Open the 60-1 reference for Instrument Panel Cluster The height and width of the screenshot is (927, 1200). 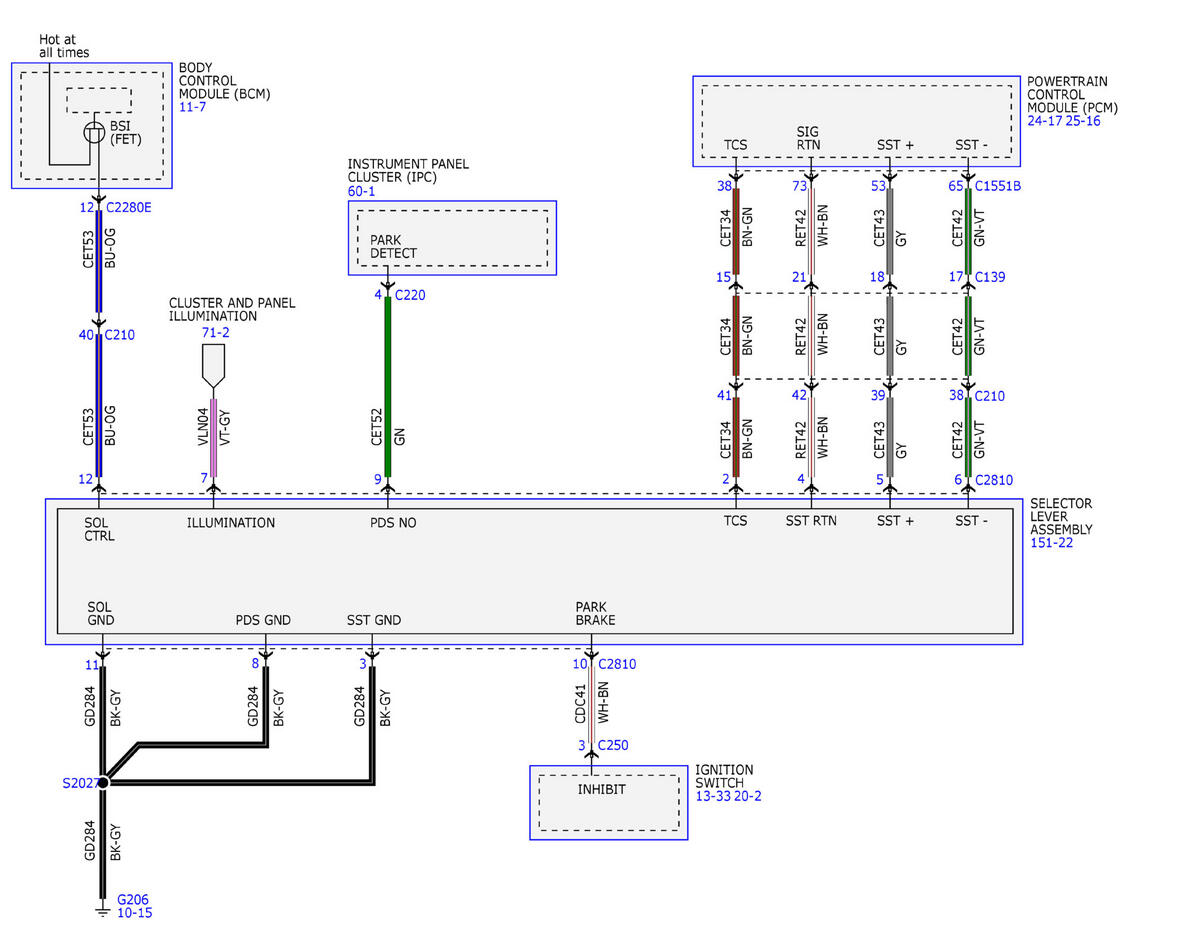pyautogui.click(x=361, y=190)
